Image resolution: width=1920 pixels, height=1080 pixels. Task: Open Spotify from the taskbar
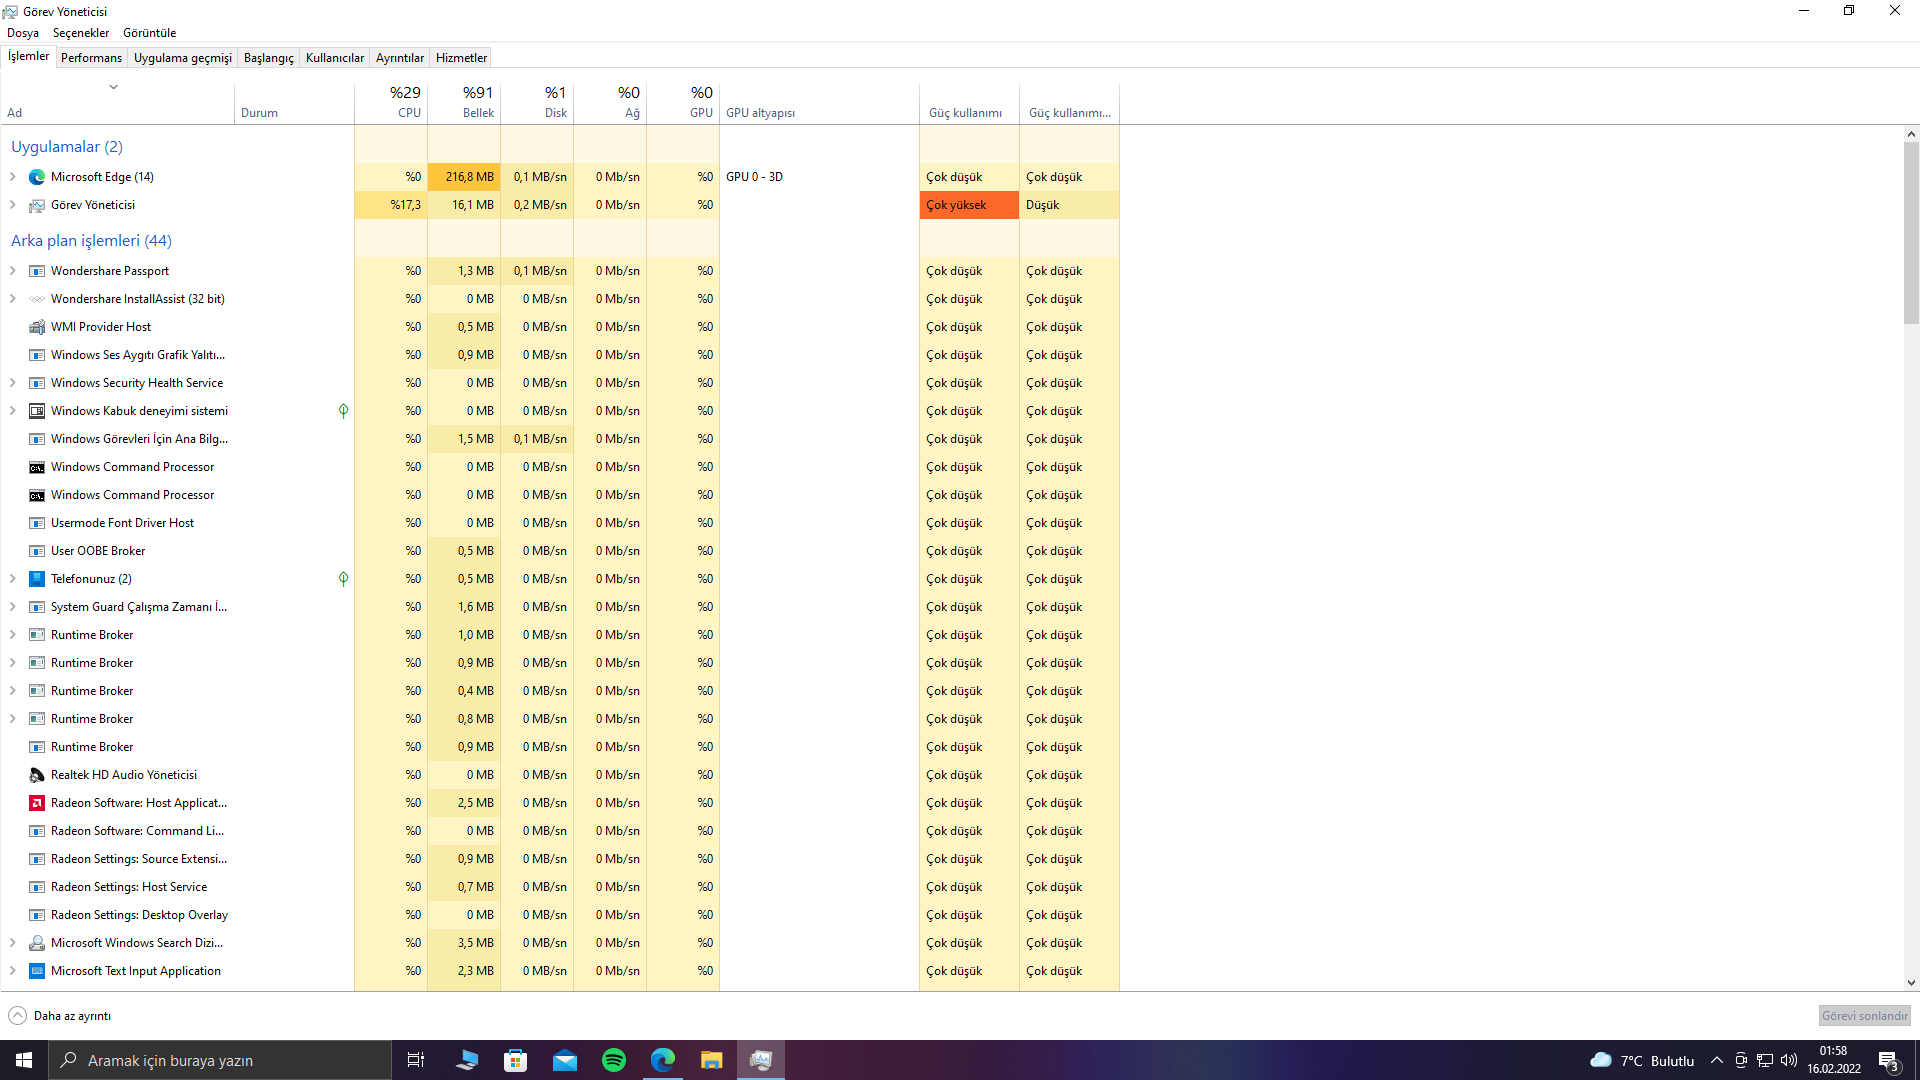click(x=614, y=1060)
